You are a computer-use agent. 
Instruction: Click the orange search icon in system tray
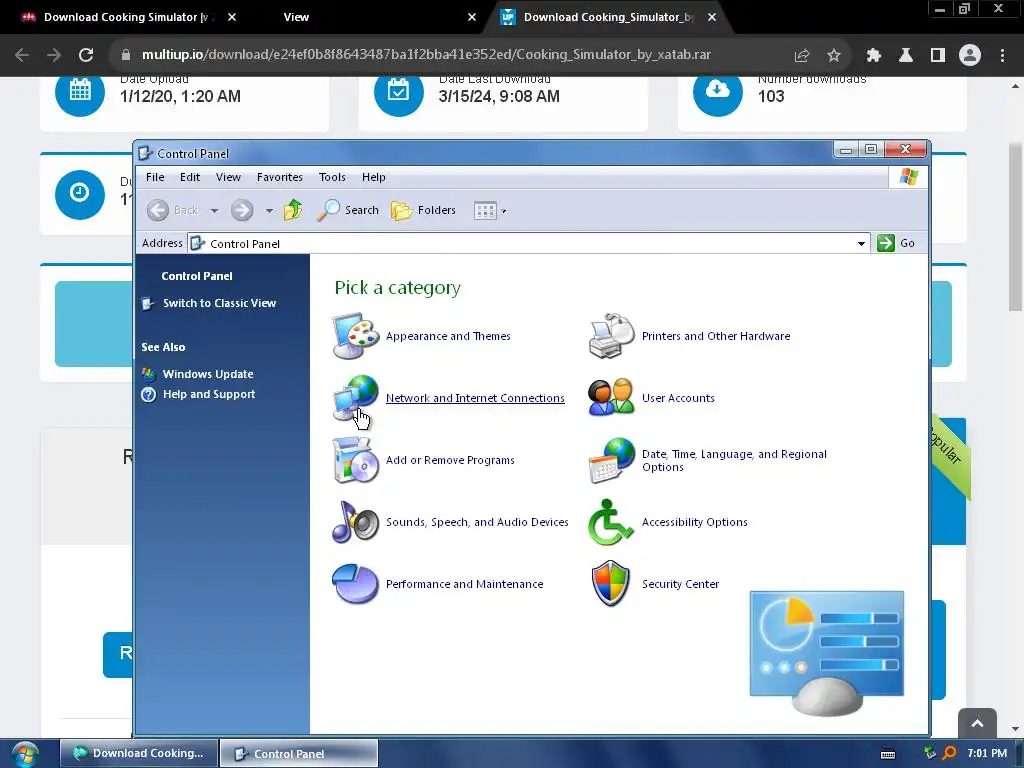950,753
